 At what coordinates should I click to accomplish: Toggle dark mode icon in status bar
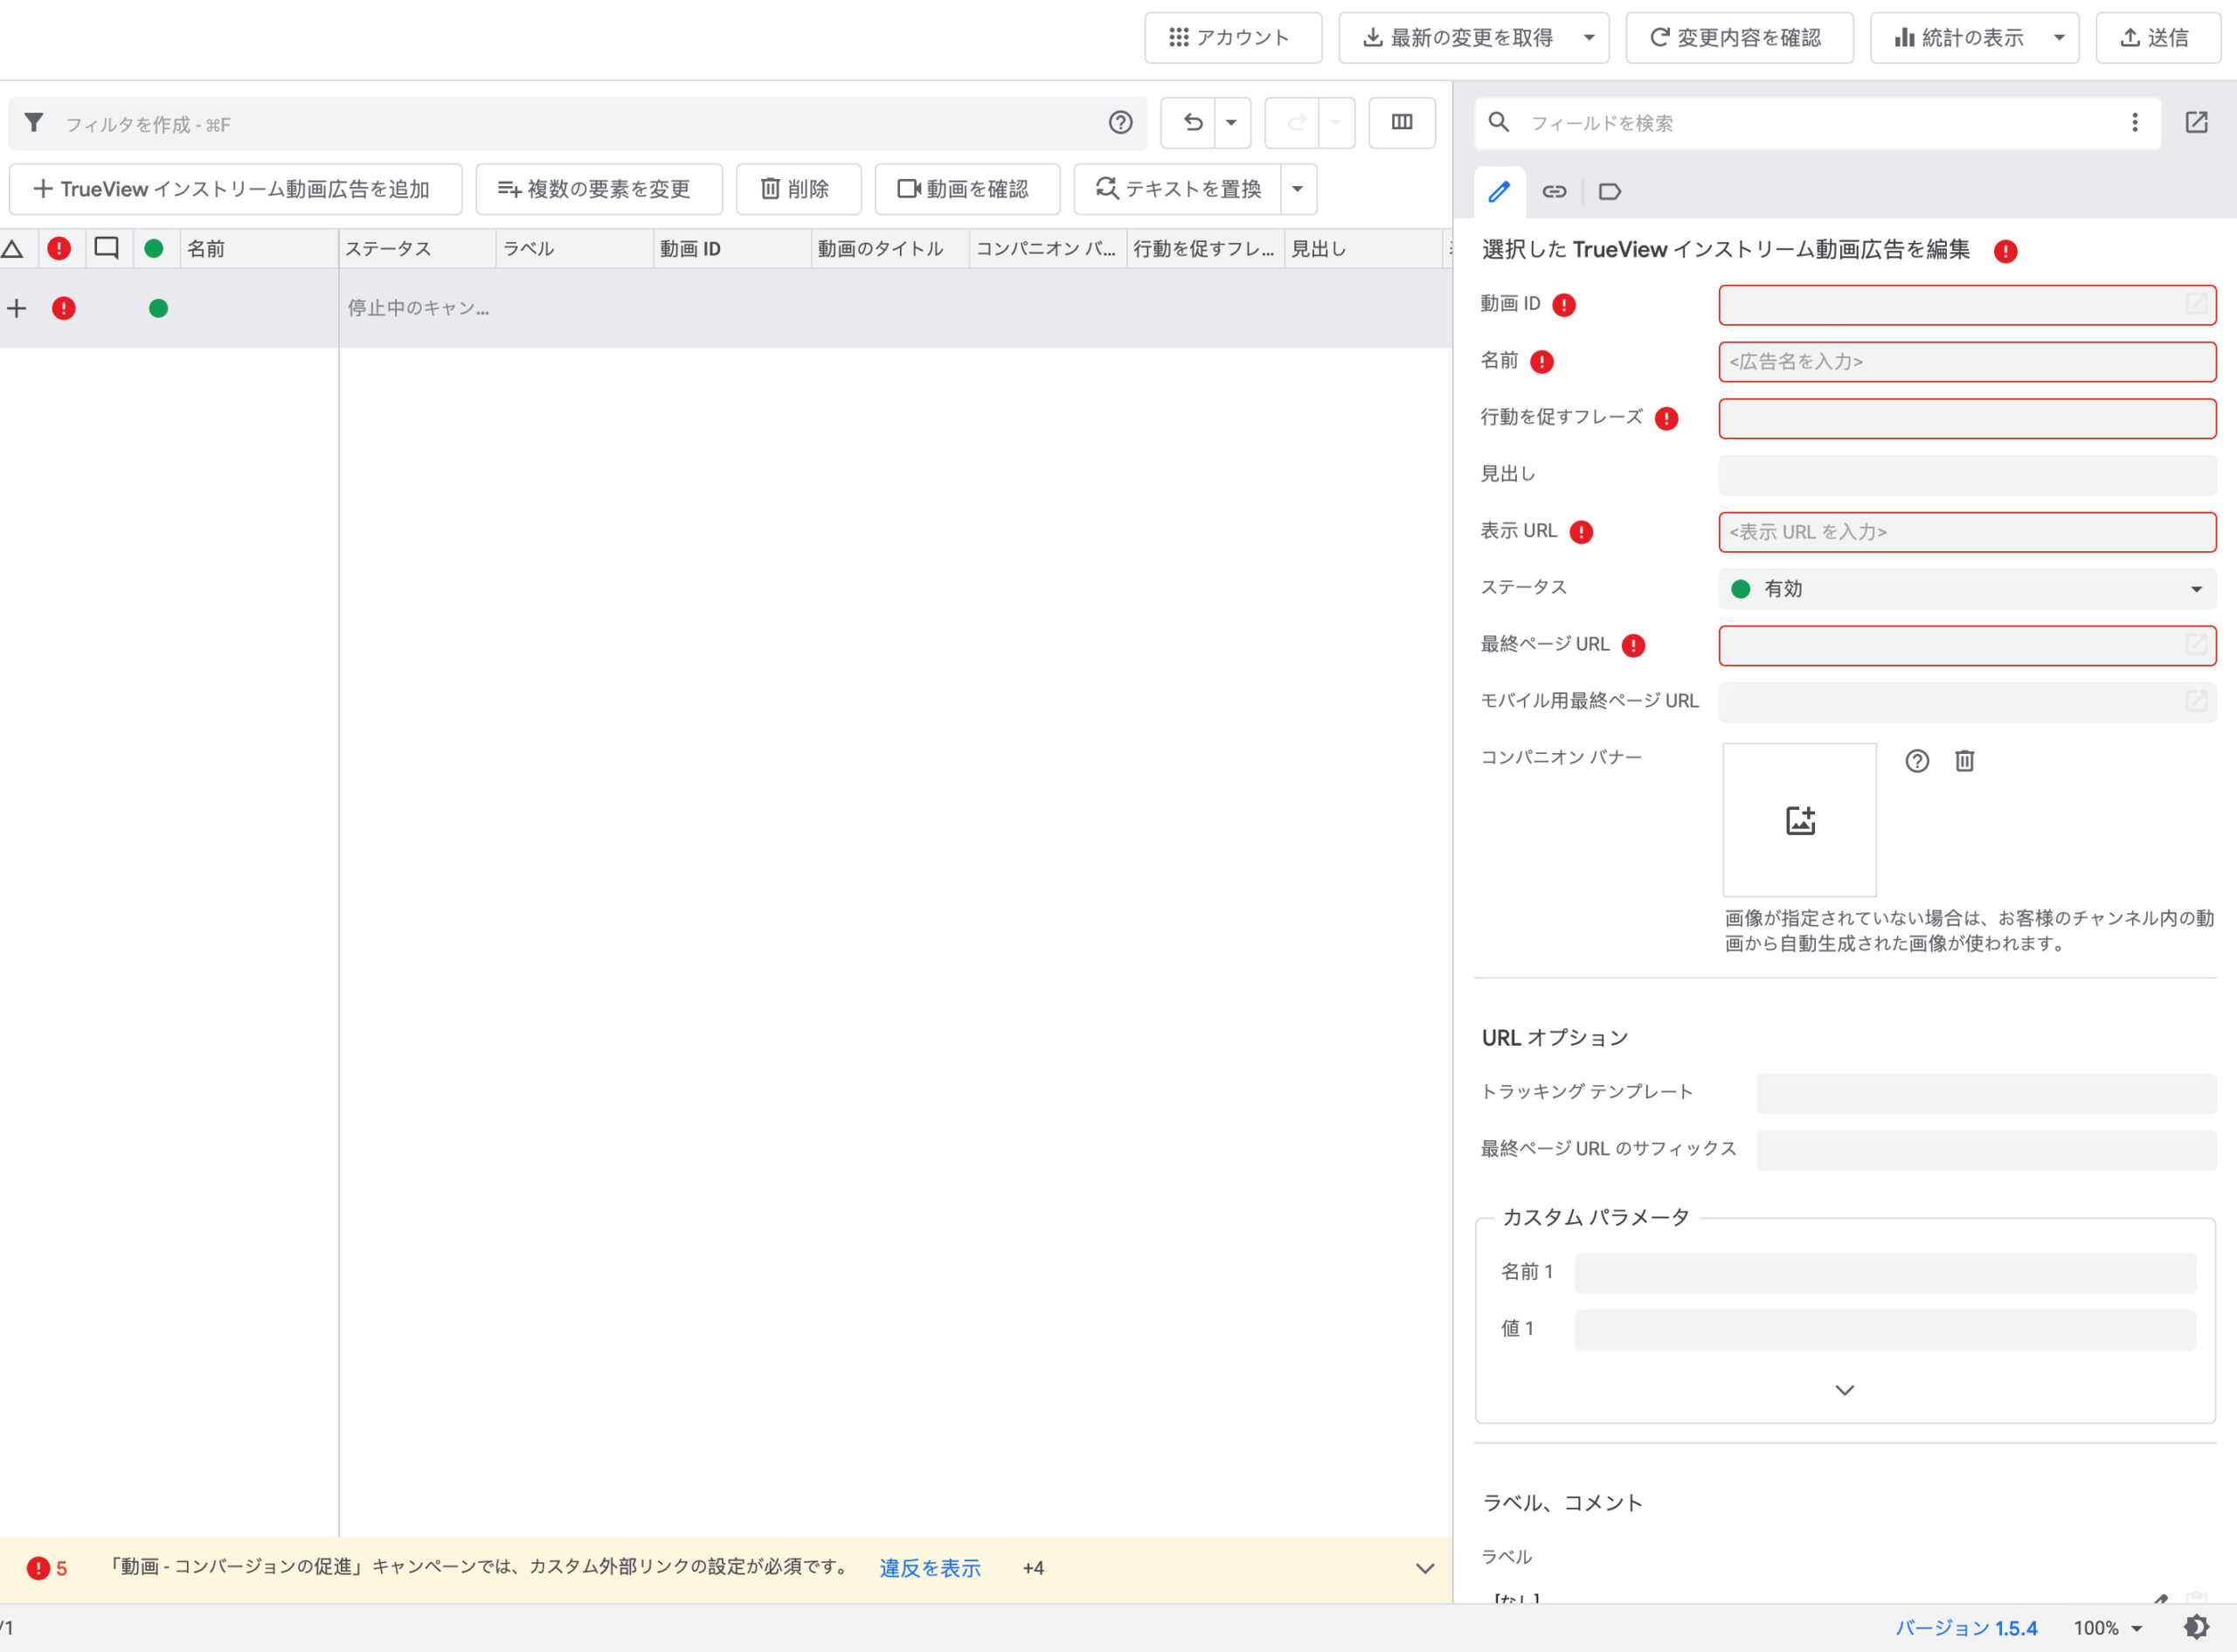click(x=2196, y=1627)
